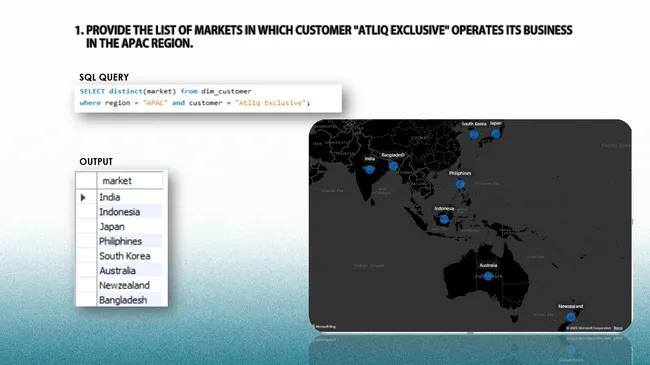This screenshot has height=365, width=650.
Task: Click the Australia map bubble
Action: (x=488, y=276)
